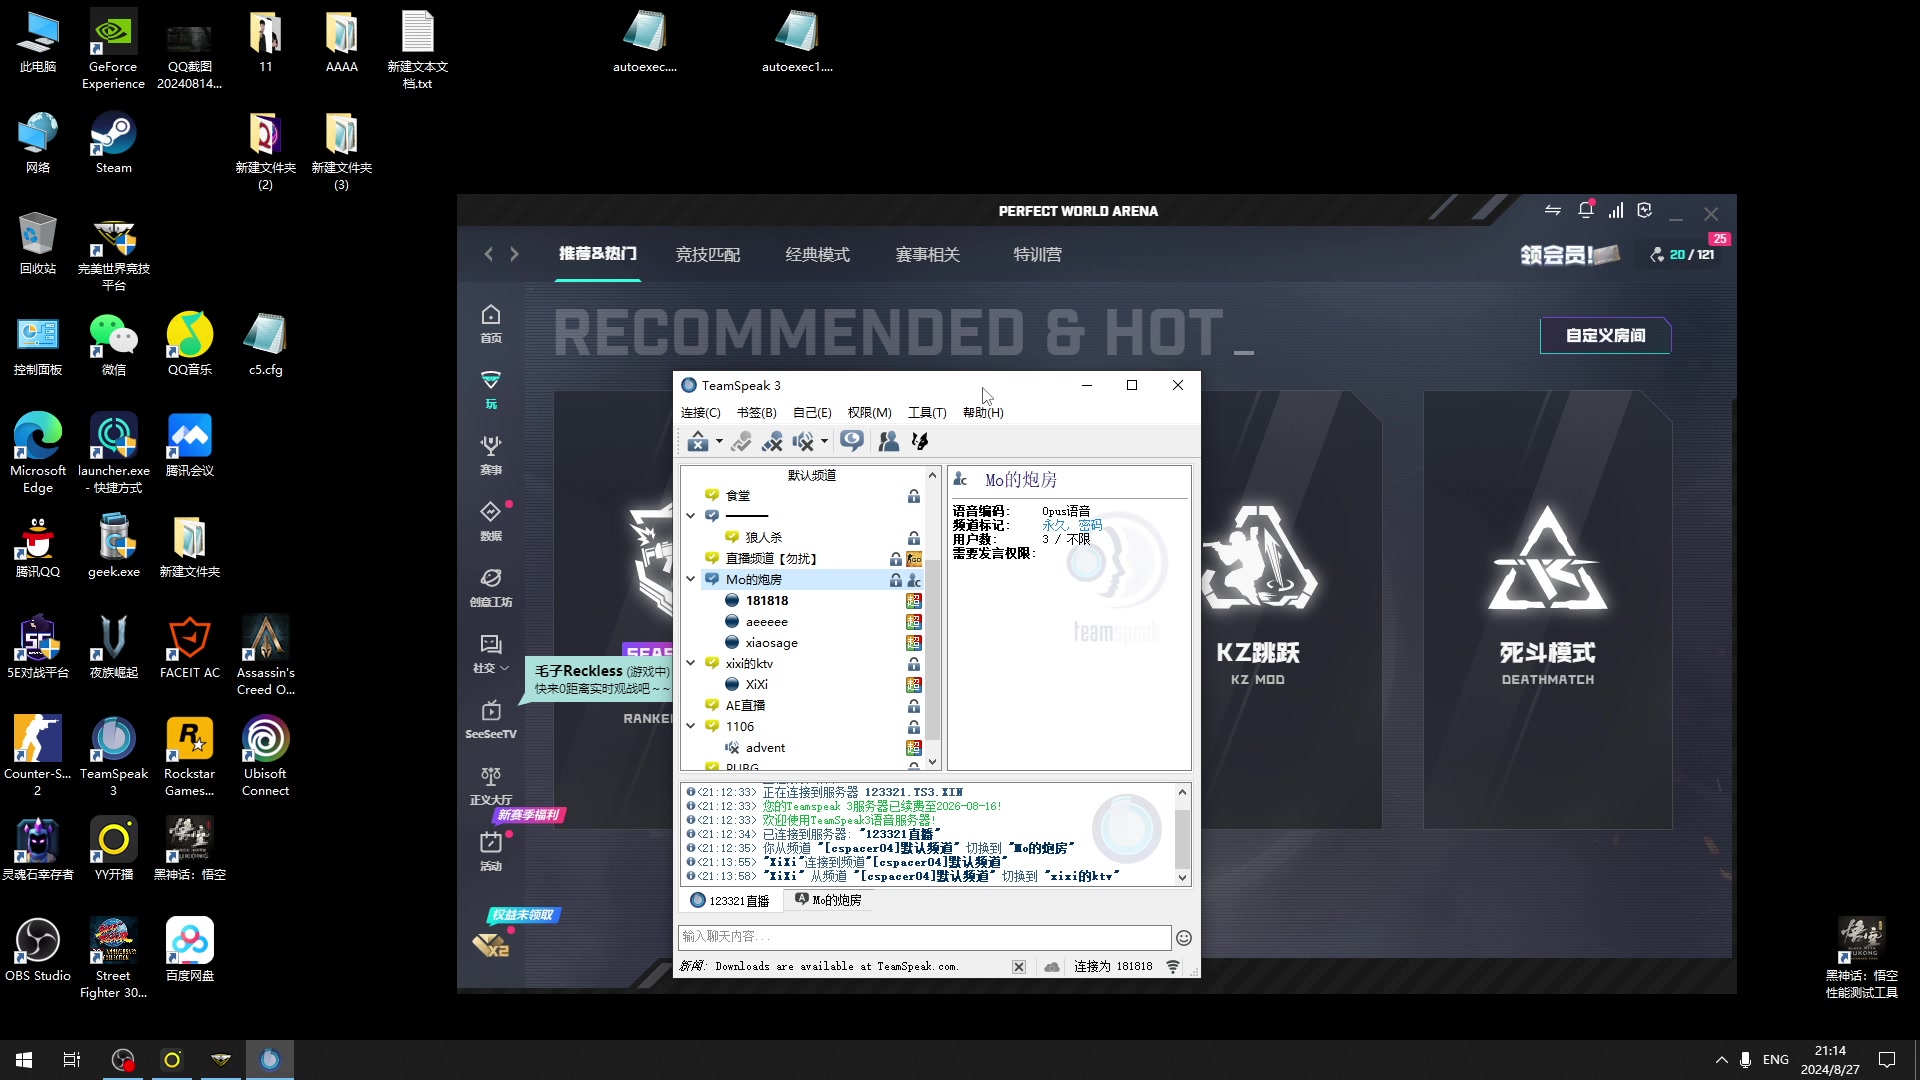
Task: Open the 经典模式 tab in Perfect World Arena
Action: [817, 254]
